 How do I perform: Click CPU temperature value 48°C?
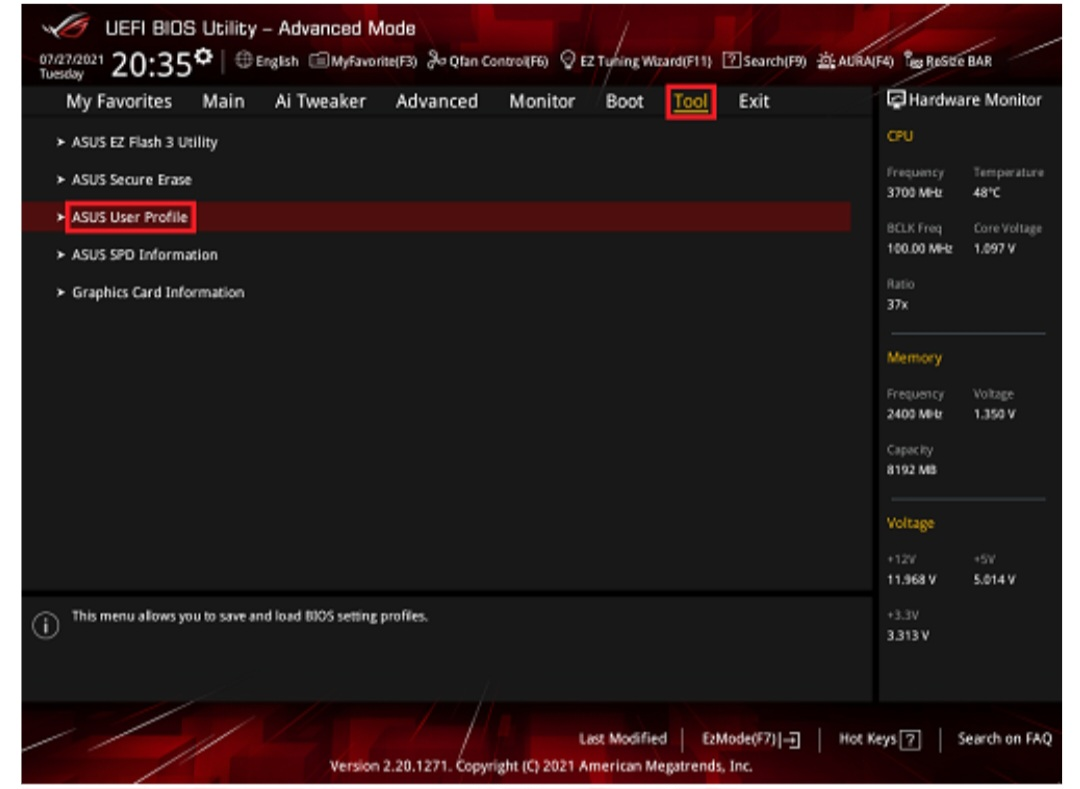pos(986,193)
